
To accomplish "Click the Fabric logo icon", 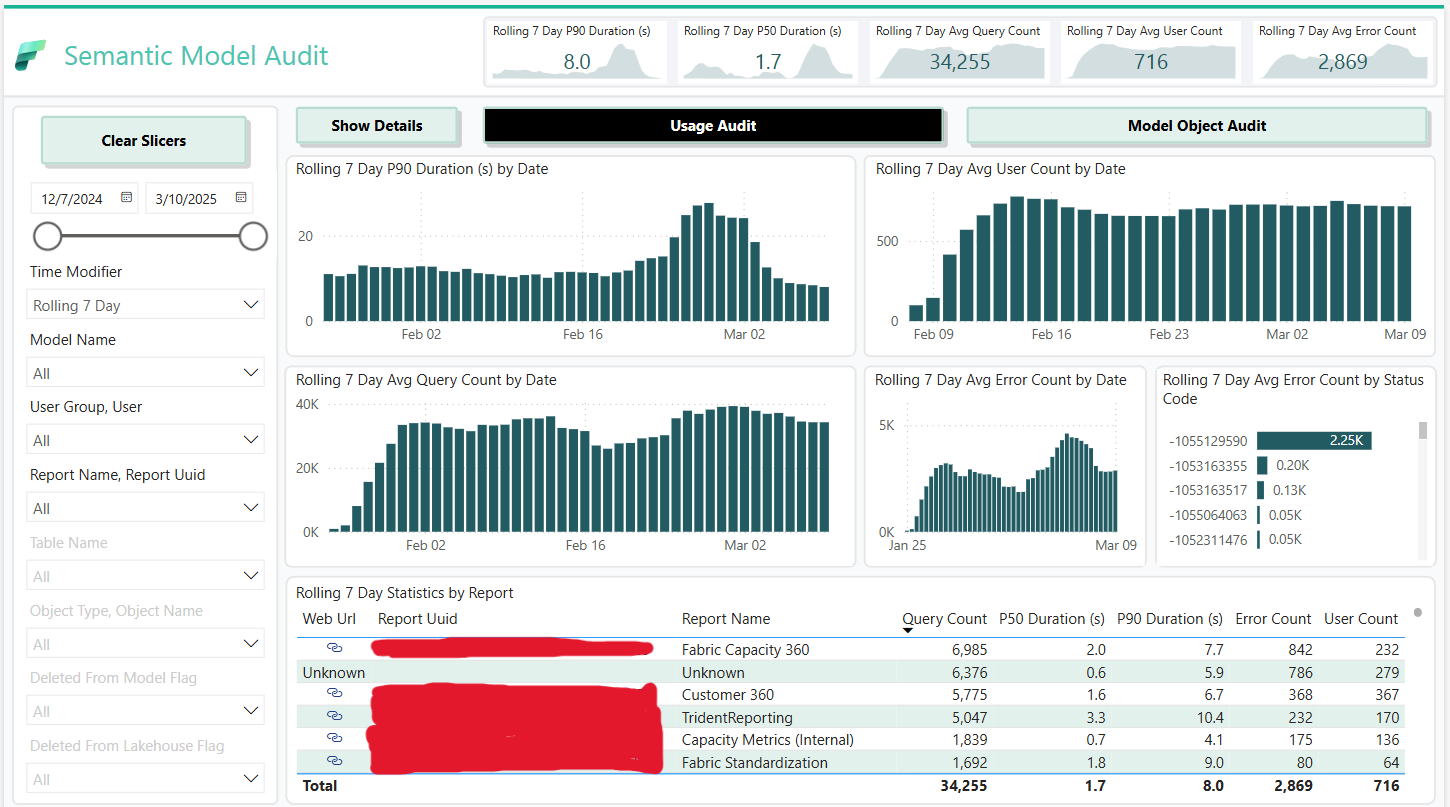I will [x=31, y=57].
